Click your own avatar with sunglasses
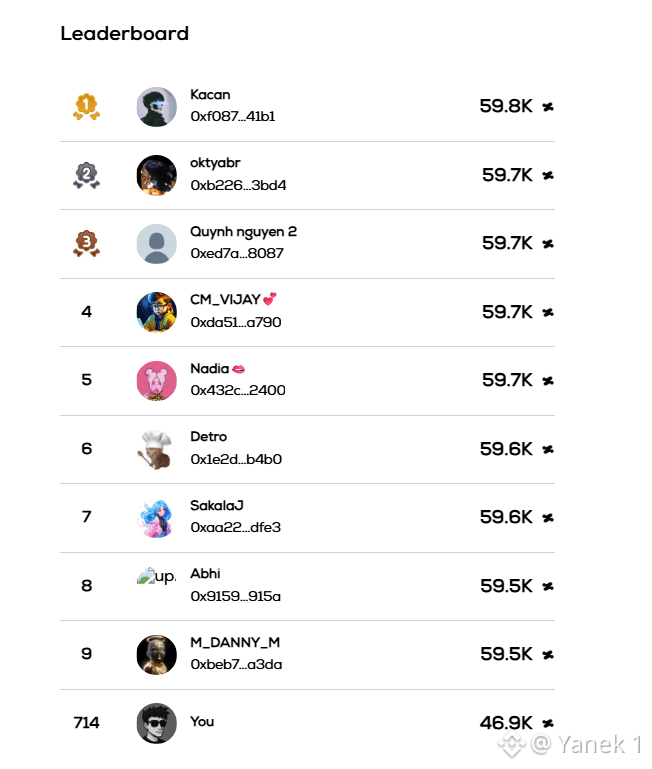652x769 pixels. (x=156, y=723)
